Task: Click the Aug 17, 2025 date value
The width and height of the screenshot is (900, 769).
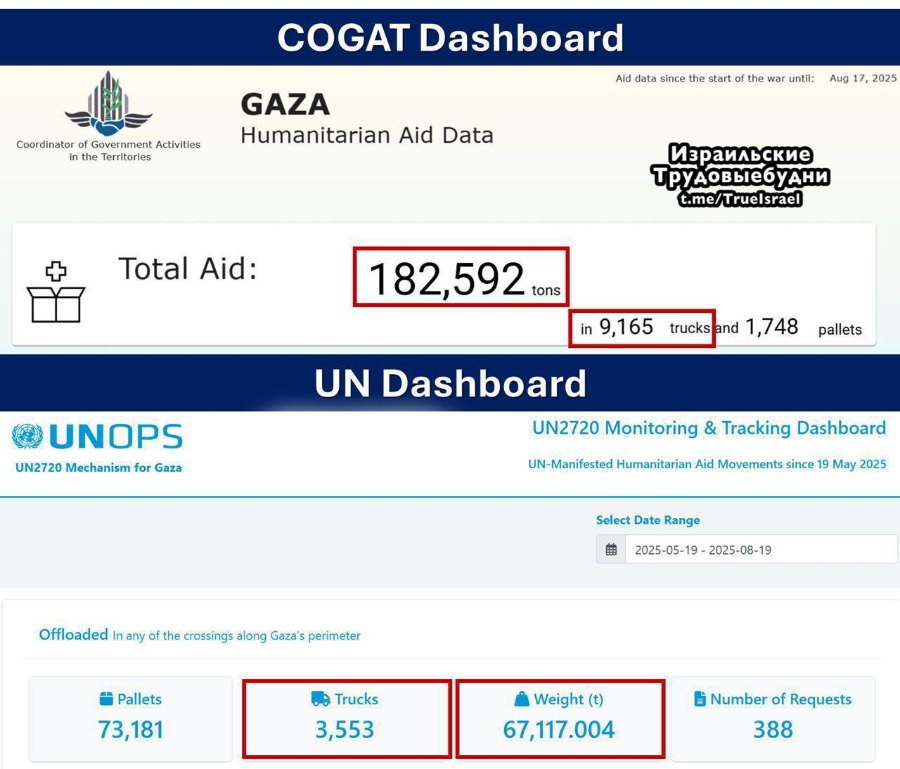Action: click(x=863, y=78)
